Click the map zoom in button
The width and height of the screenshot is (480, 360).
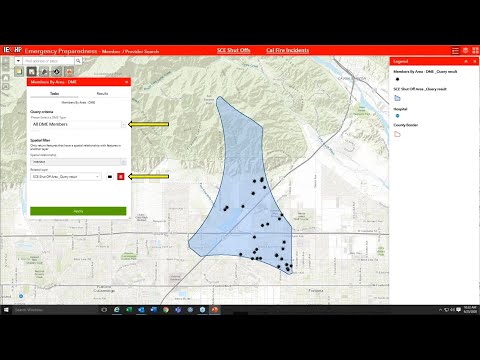(6, 61)
